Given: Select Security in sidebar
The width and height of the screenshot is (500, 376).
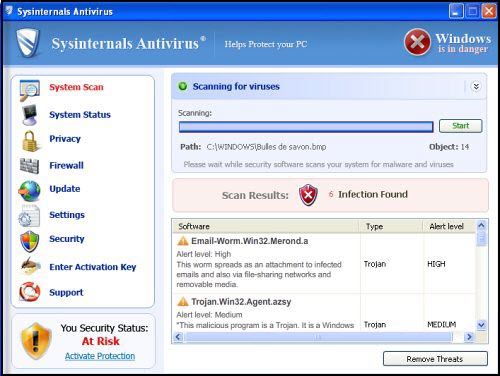Looking at the screenshot, I should (67, 239).
